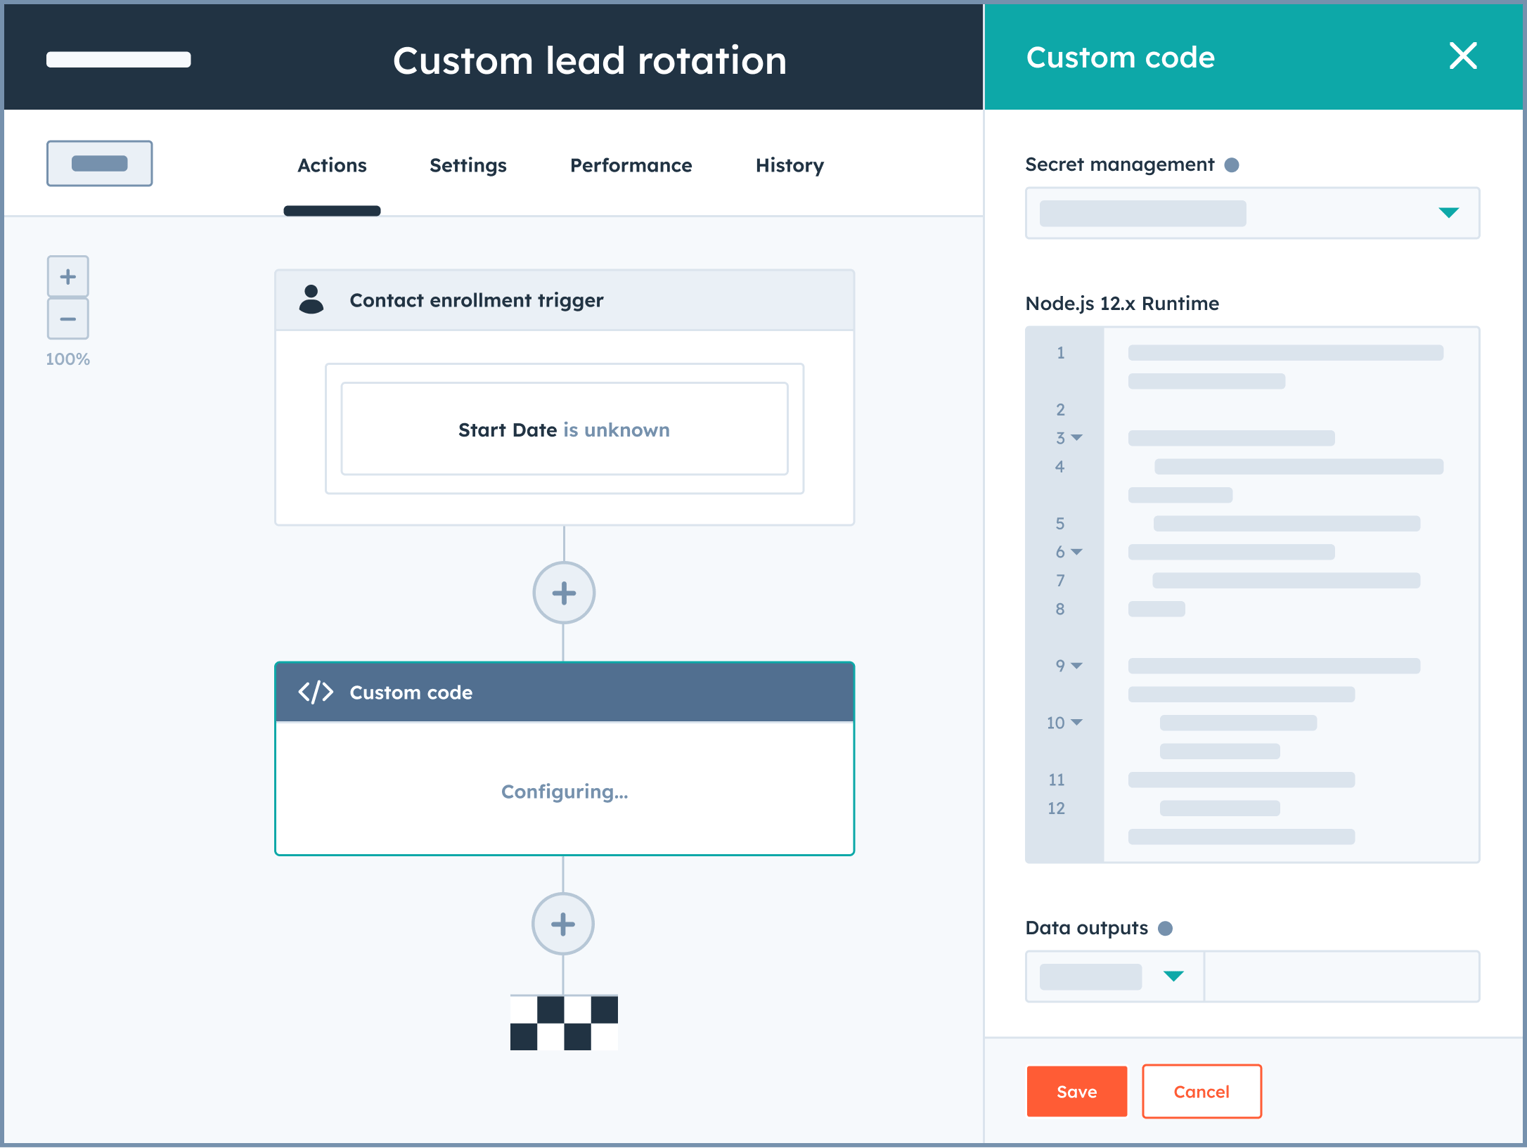Screen dimensions: 1527x1148
Task: Click the checkered flag workflow end marker
Action: pos(564,1022)
